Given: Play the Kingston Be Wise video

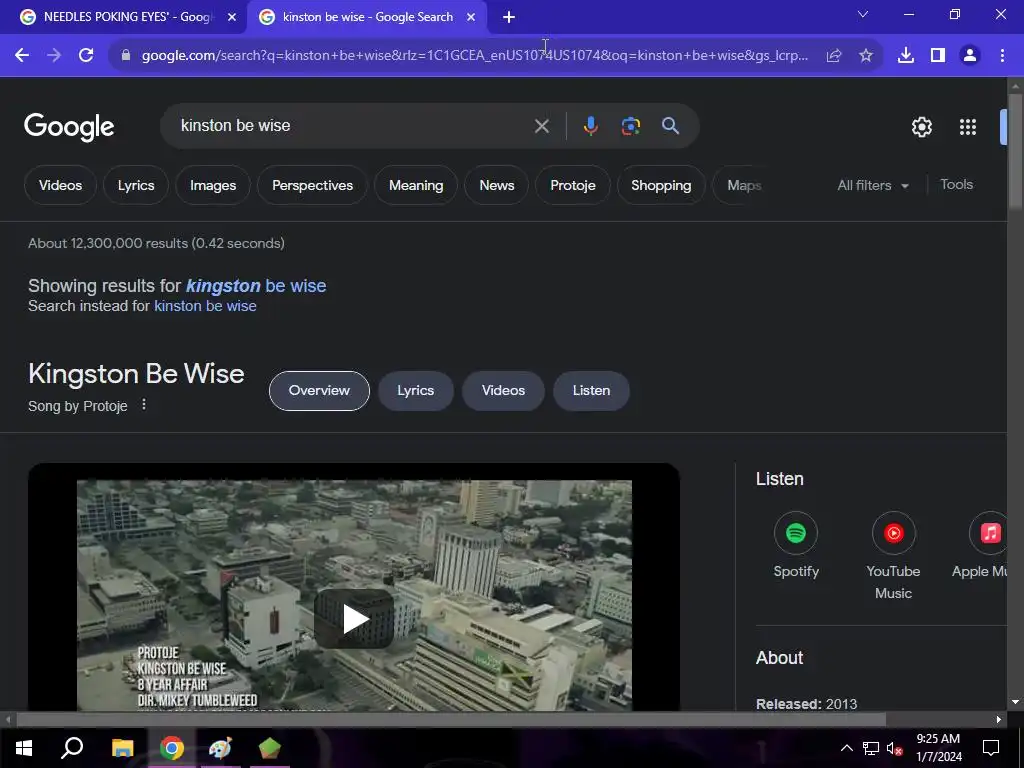Looking at the screenshot, I should 354,618.
